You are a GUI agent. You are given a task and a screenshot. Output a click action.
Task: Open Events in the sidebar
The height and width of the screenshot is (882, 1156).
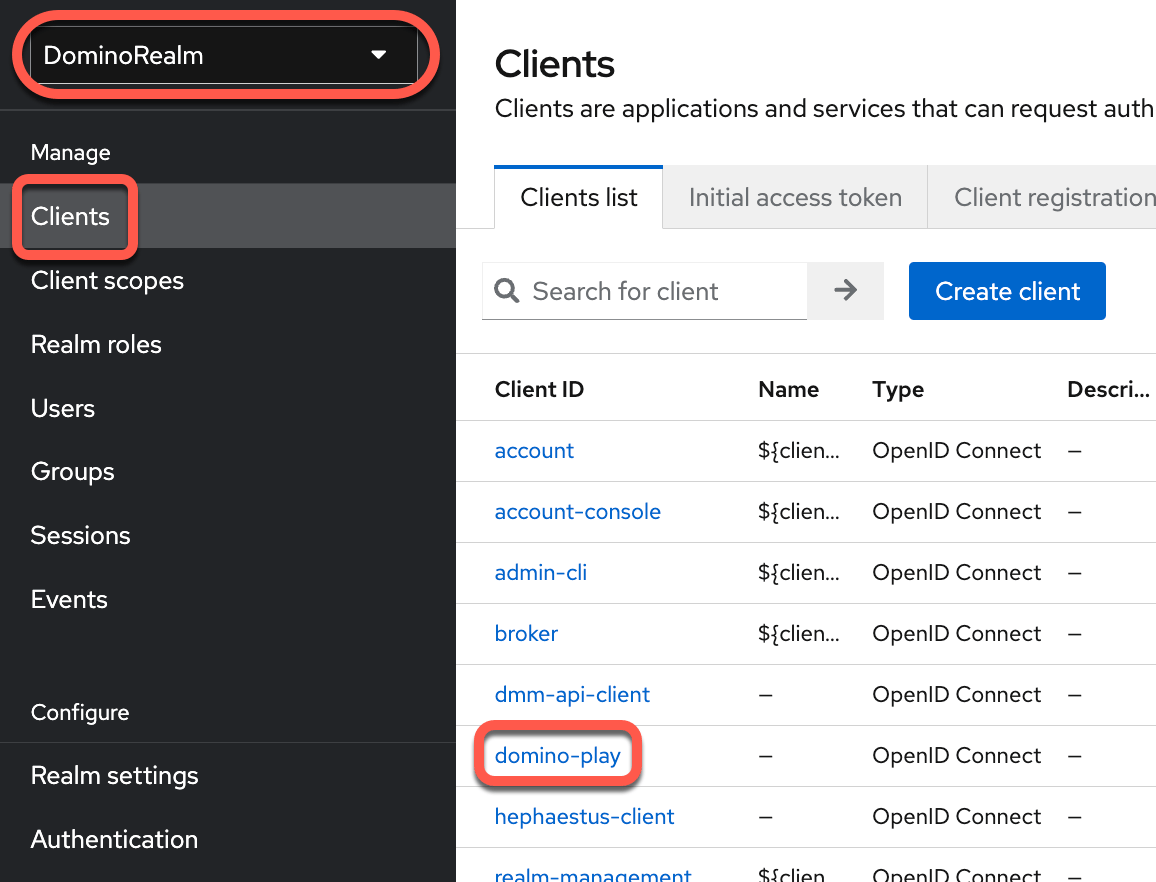[69, 600]
